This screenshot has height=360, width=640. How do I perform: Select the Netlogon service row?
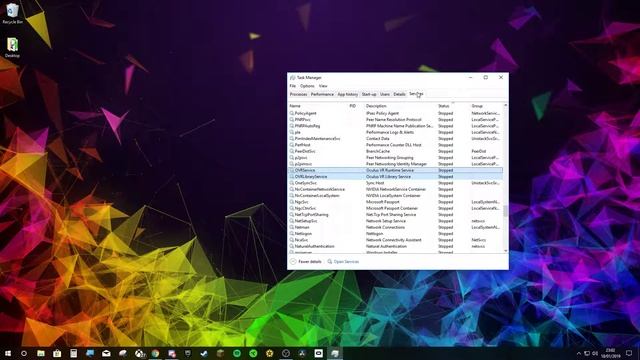[396, 233]
